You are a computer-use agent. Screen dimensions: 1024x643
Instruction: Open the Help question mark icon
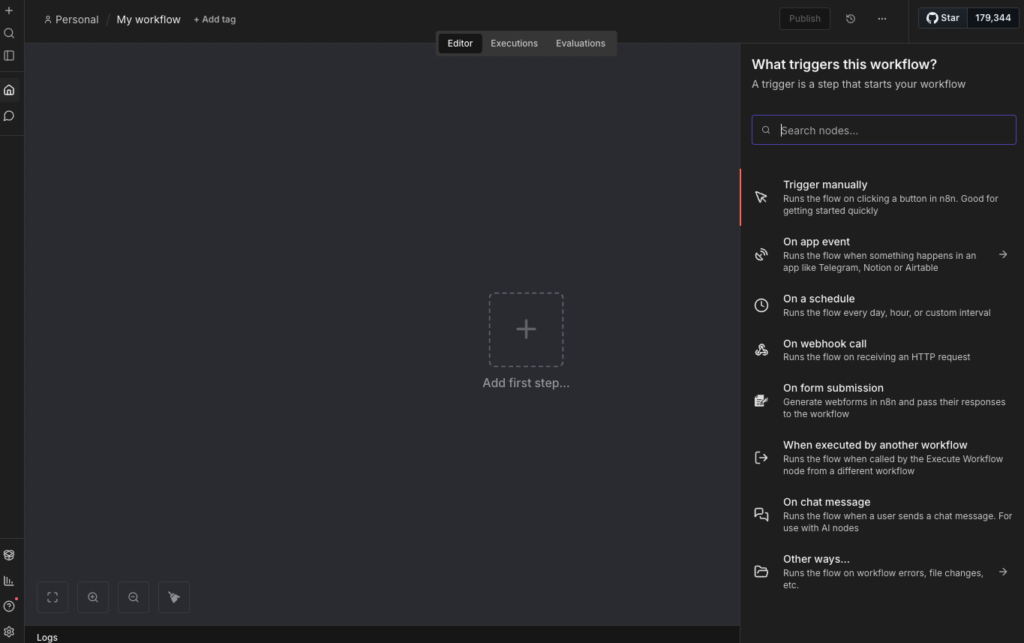click(x=9, y=606)
